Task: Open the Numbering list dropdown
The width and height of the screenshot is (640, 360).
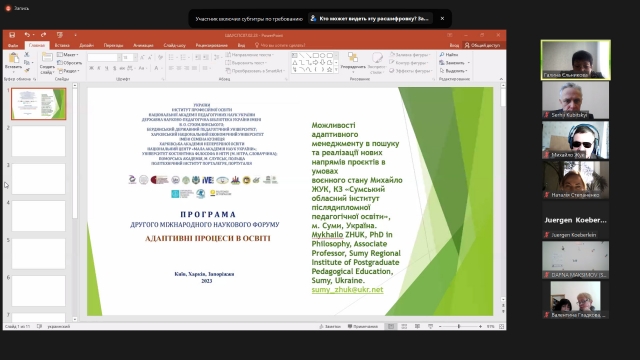Action: [x=185, y=58]
